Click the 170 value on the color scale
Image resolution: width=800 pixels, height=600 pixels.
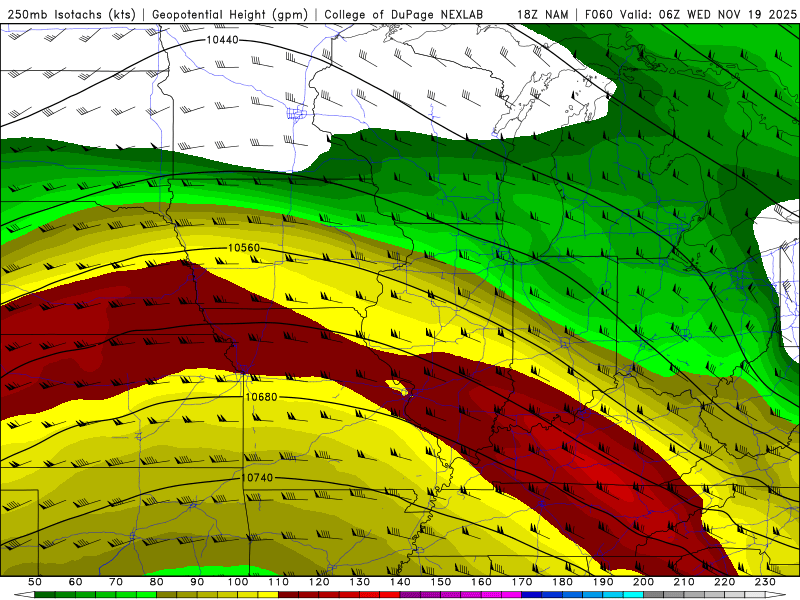(522, 582)
